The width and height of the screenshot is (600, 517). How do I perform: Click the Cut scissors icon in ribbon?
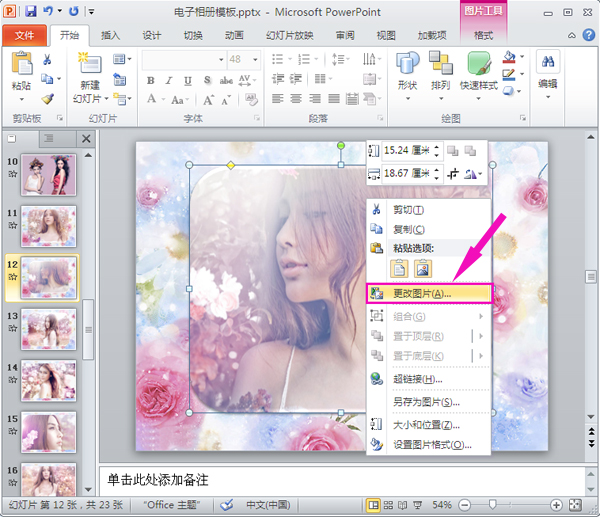tap(47, 59)
